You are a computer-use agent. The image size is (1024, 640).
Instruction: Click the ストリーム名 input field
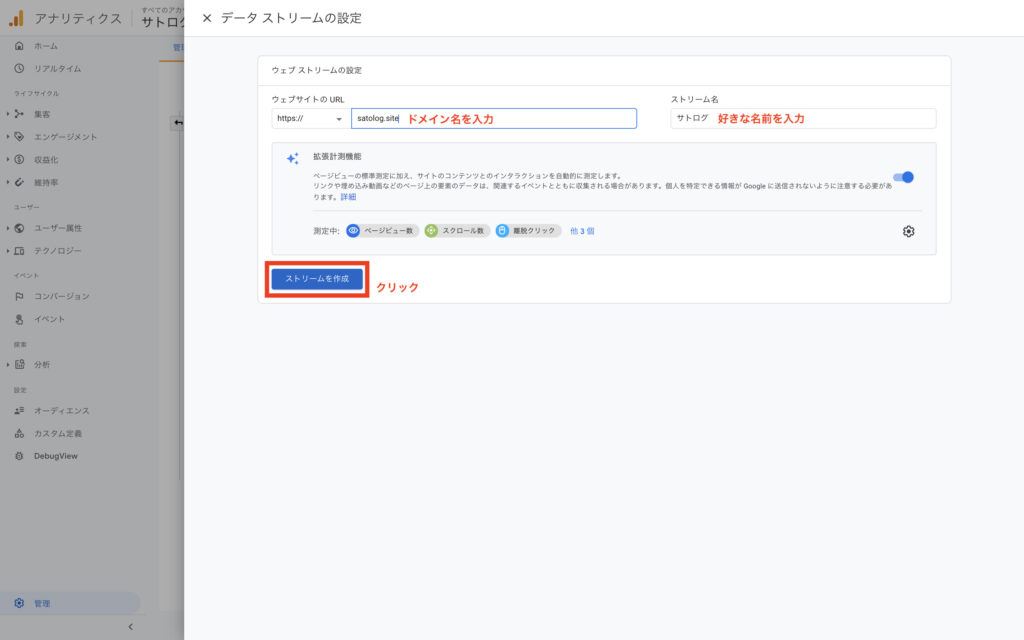click(803, 118)
